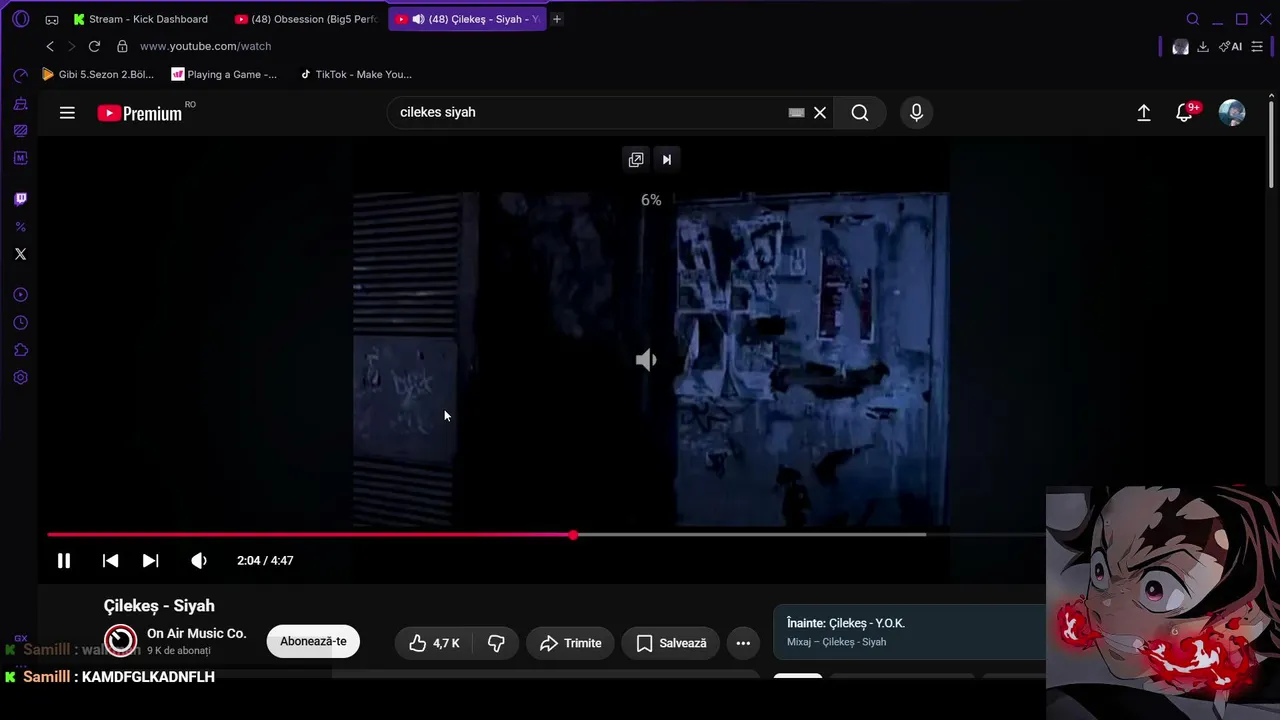Open the browser AI assistant button
Viewport: 1280px width, 720px height.
(1230, 47)
